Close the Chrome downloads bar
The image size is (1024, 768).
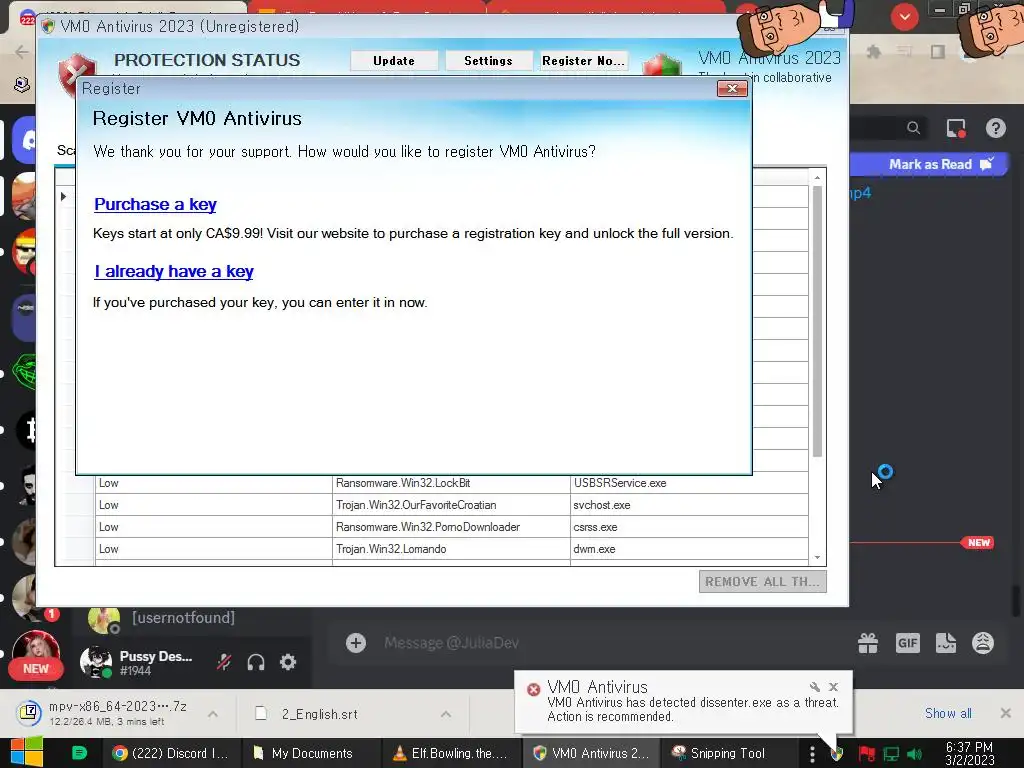pyautogui.click(x=1006, y=713)
